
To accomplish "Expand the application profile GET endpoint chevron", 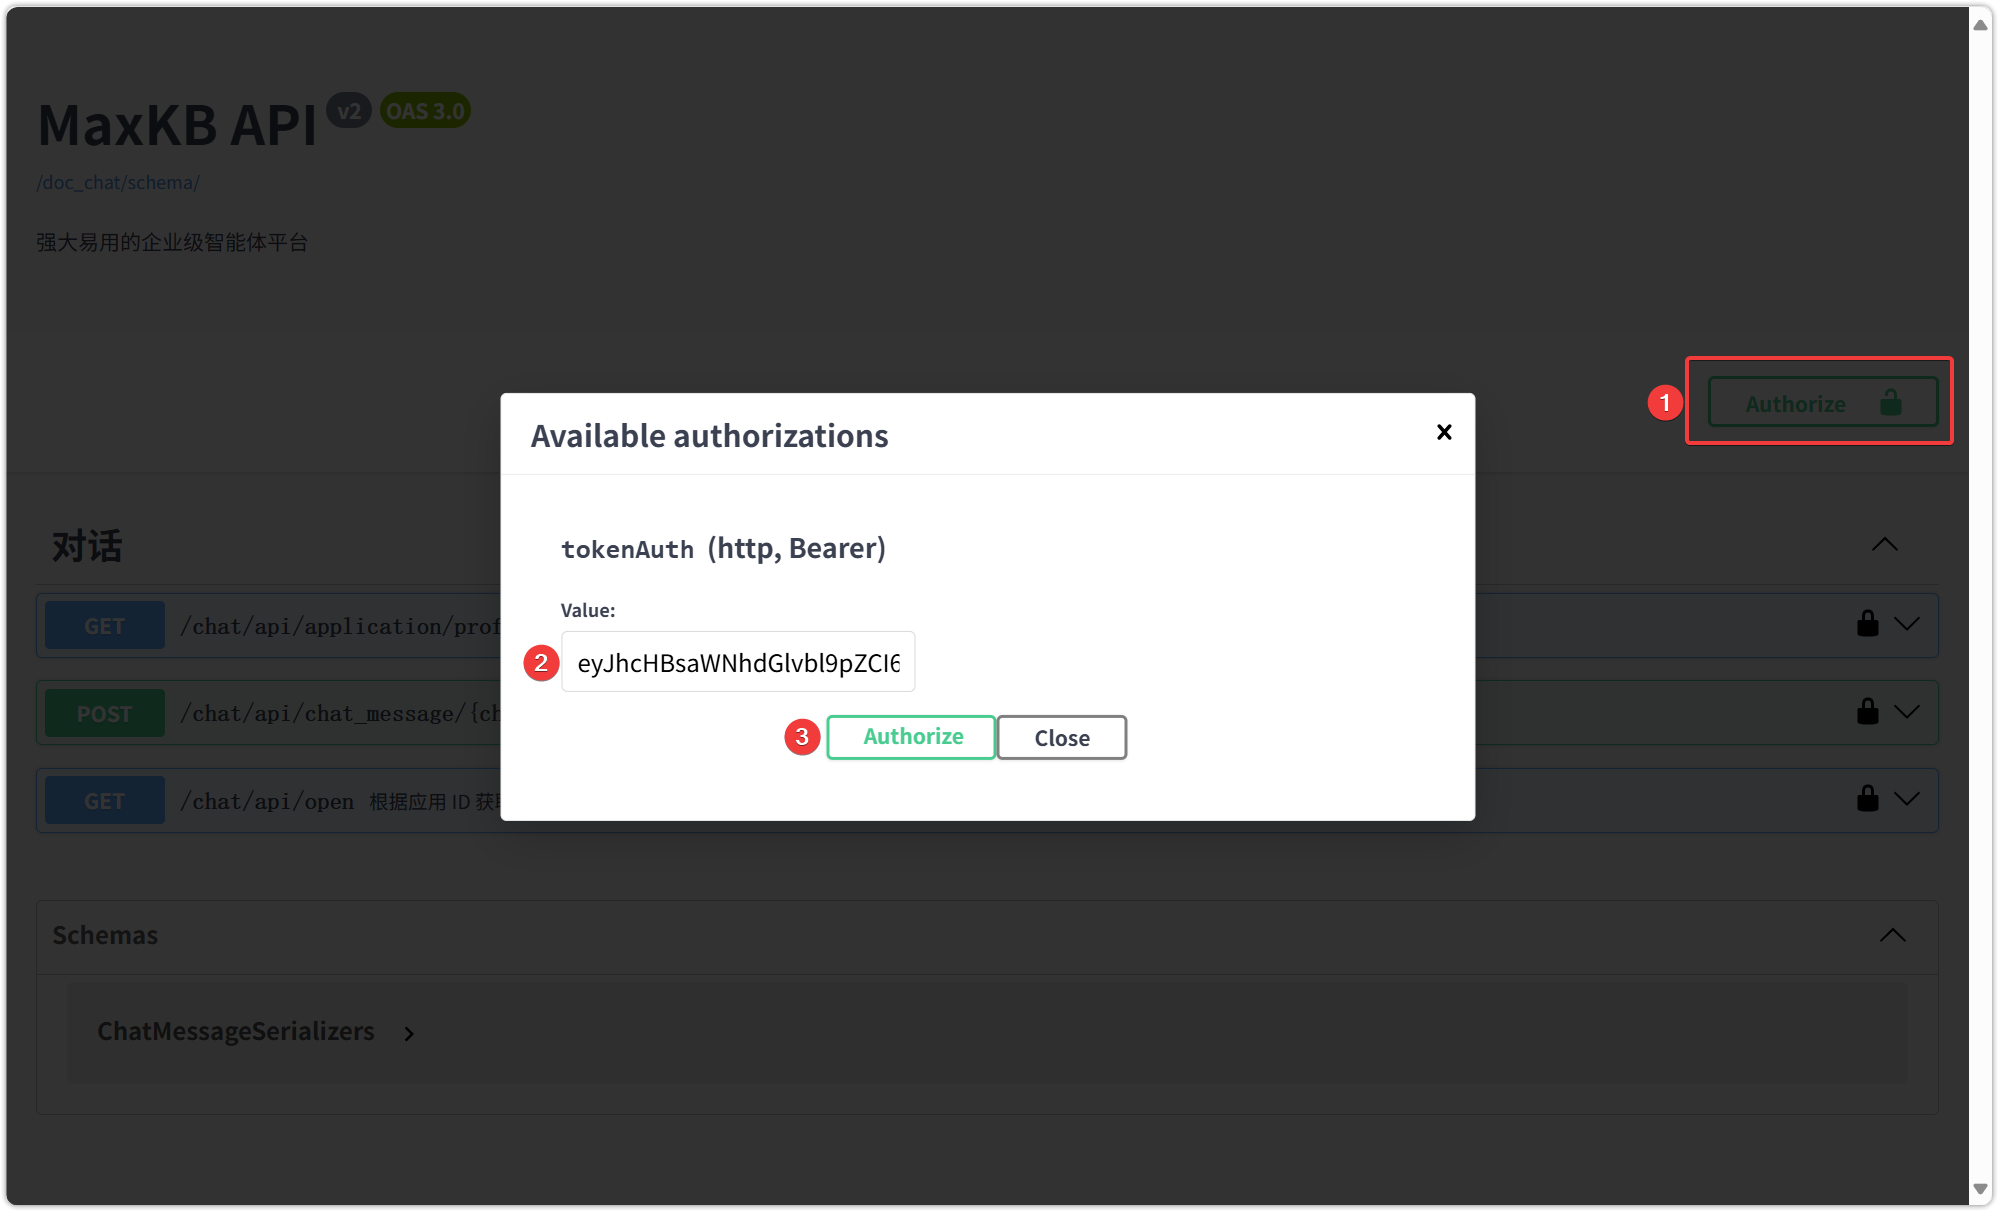I will tap(1907, 624).
